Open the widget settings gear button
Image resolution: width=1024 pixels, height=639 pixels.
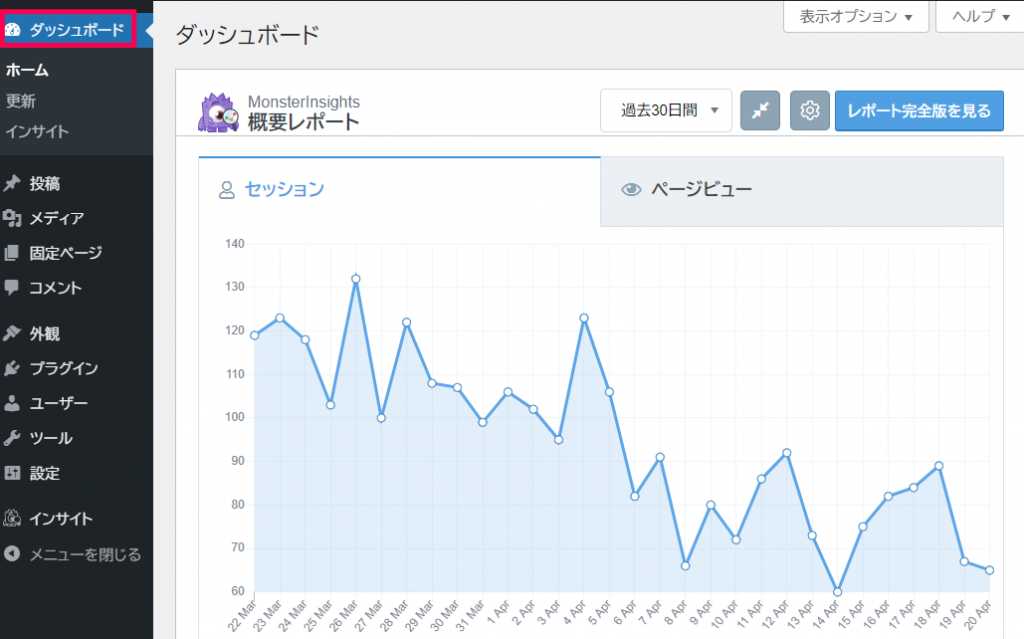810,110
